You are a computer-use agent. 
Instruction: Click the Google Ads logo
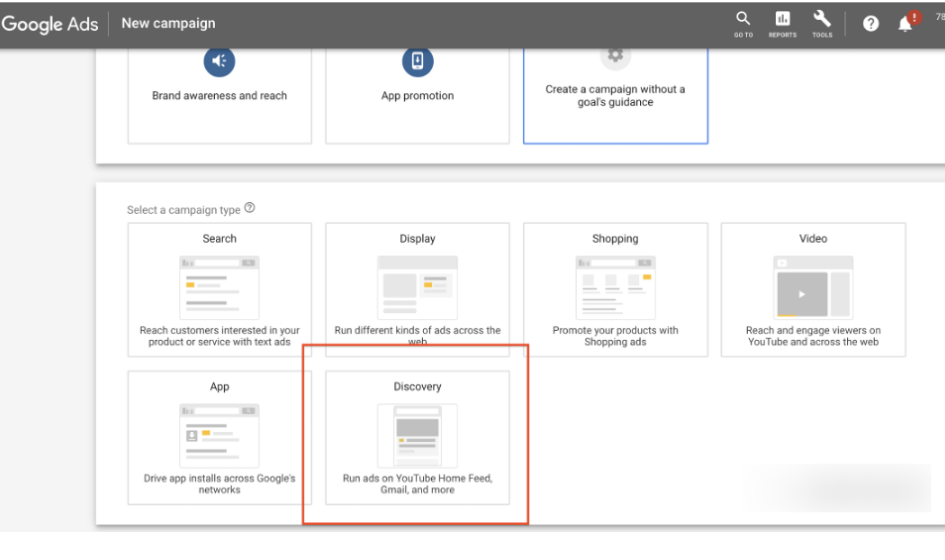coord(52,24)
